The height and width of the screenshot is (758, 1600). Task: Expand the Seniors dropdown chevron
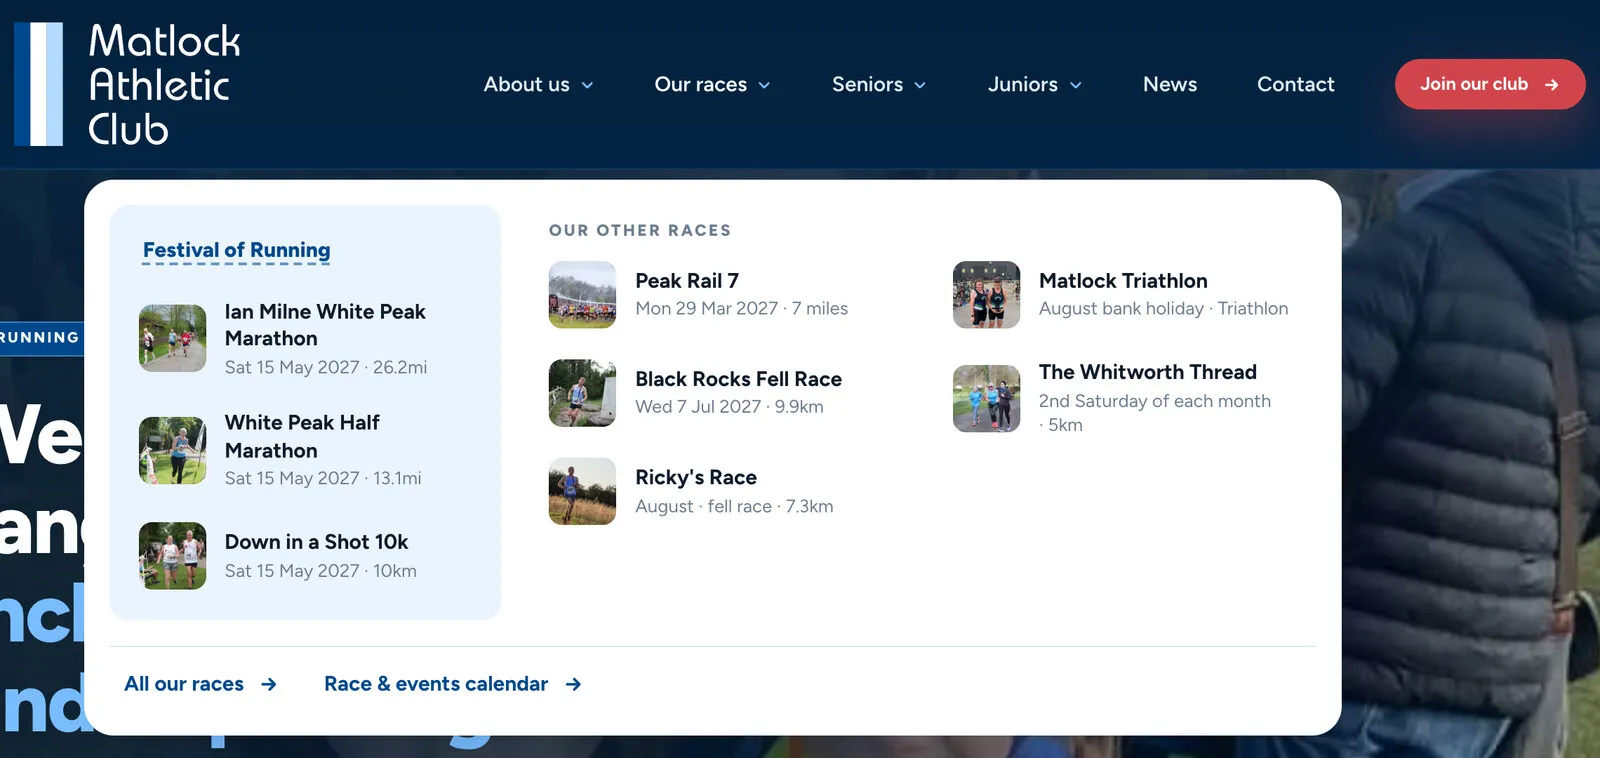pyautogui.click(x=920, y=85)
